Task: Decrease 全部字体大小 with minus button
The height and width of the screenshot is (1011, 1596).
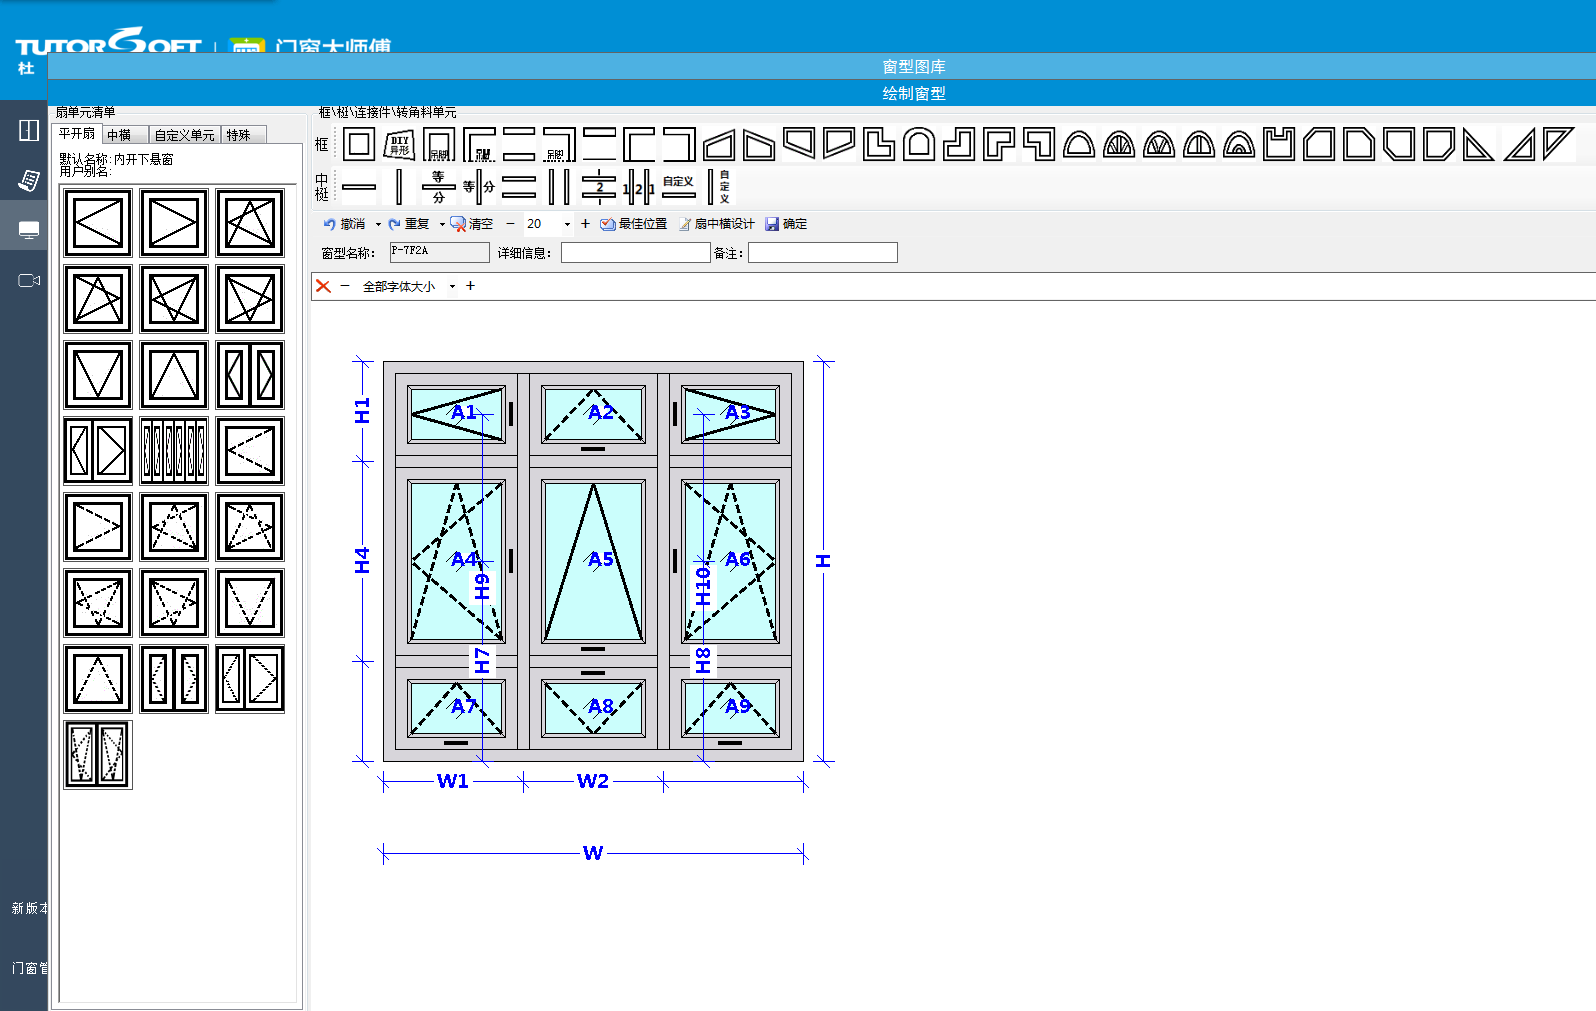Action: (x=345, y=286)
